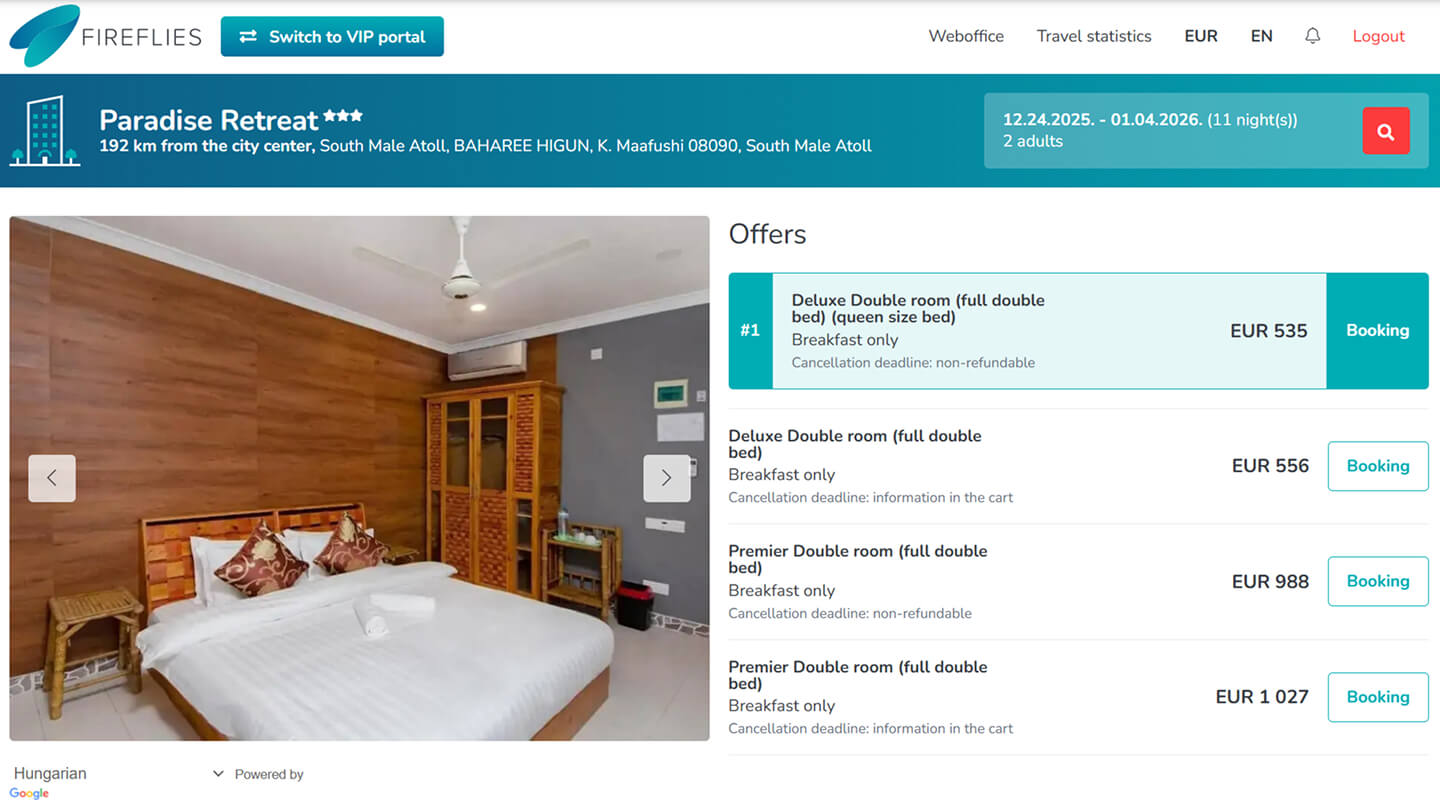Viewport: 1440px width, 800px height.
Task: Click the red search magnifier icon
Action: (x=1386, y=131)
